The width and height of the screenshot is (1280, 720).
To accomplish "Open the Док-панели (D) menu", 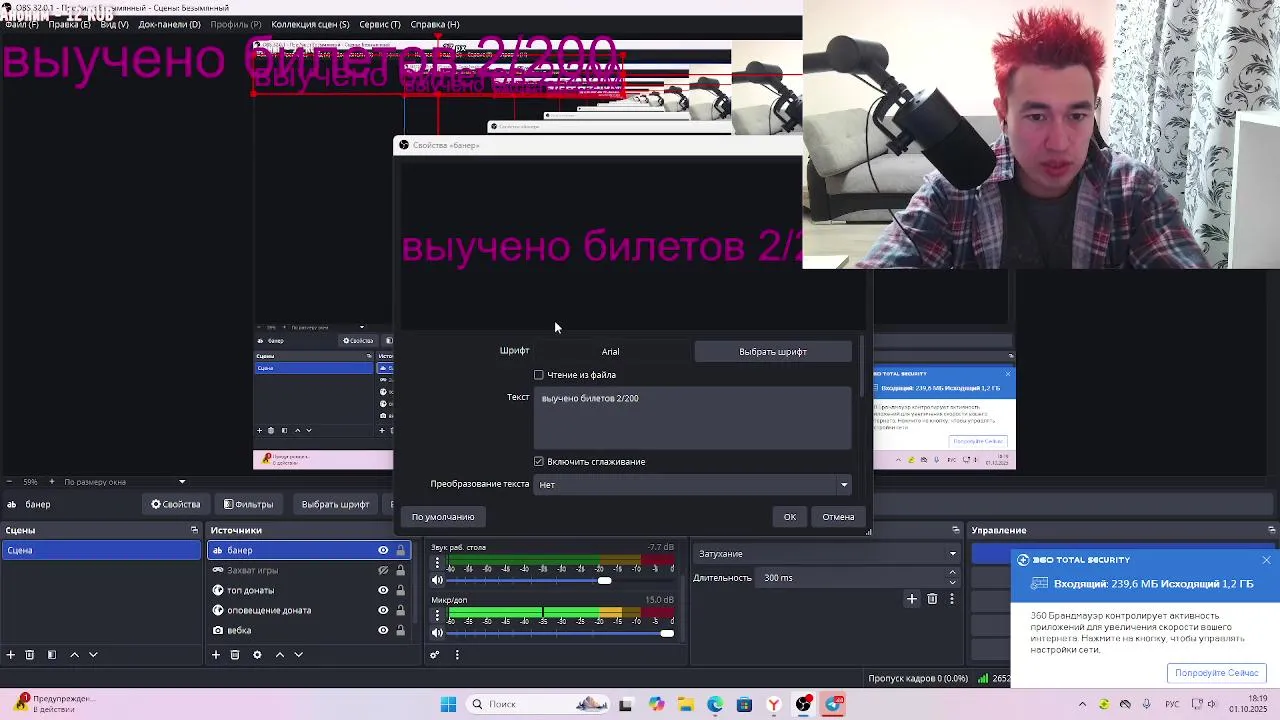I will click(169, 24).
